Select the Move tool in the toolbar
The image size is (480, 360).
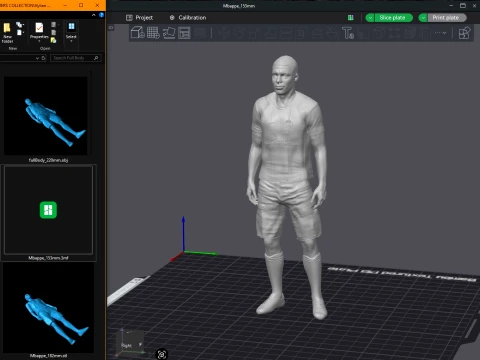(x=223, y=33)
